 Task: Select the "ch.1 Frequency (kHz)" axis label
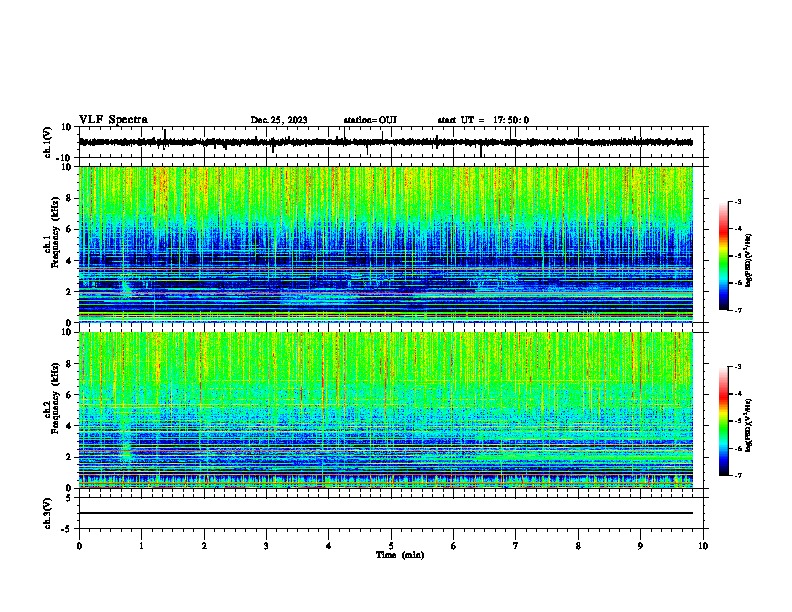(51, 232)
